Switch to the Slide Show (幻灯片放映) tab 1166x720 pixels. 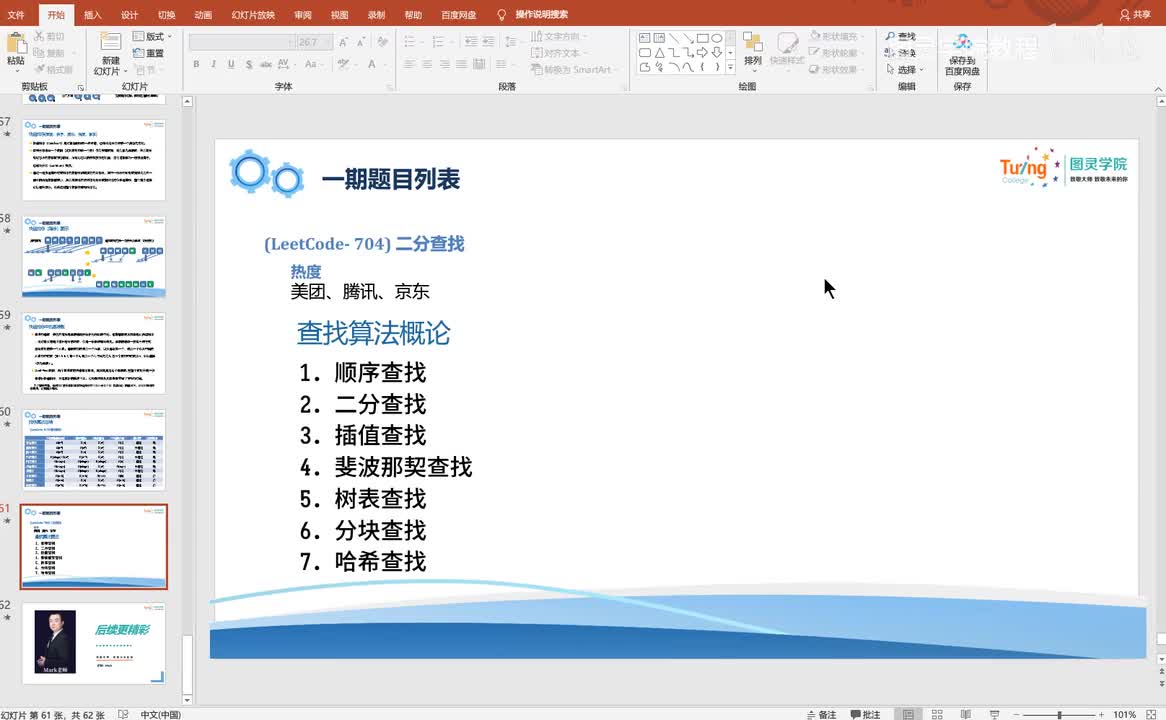coord(253,15)
